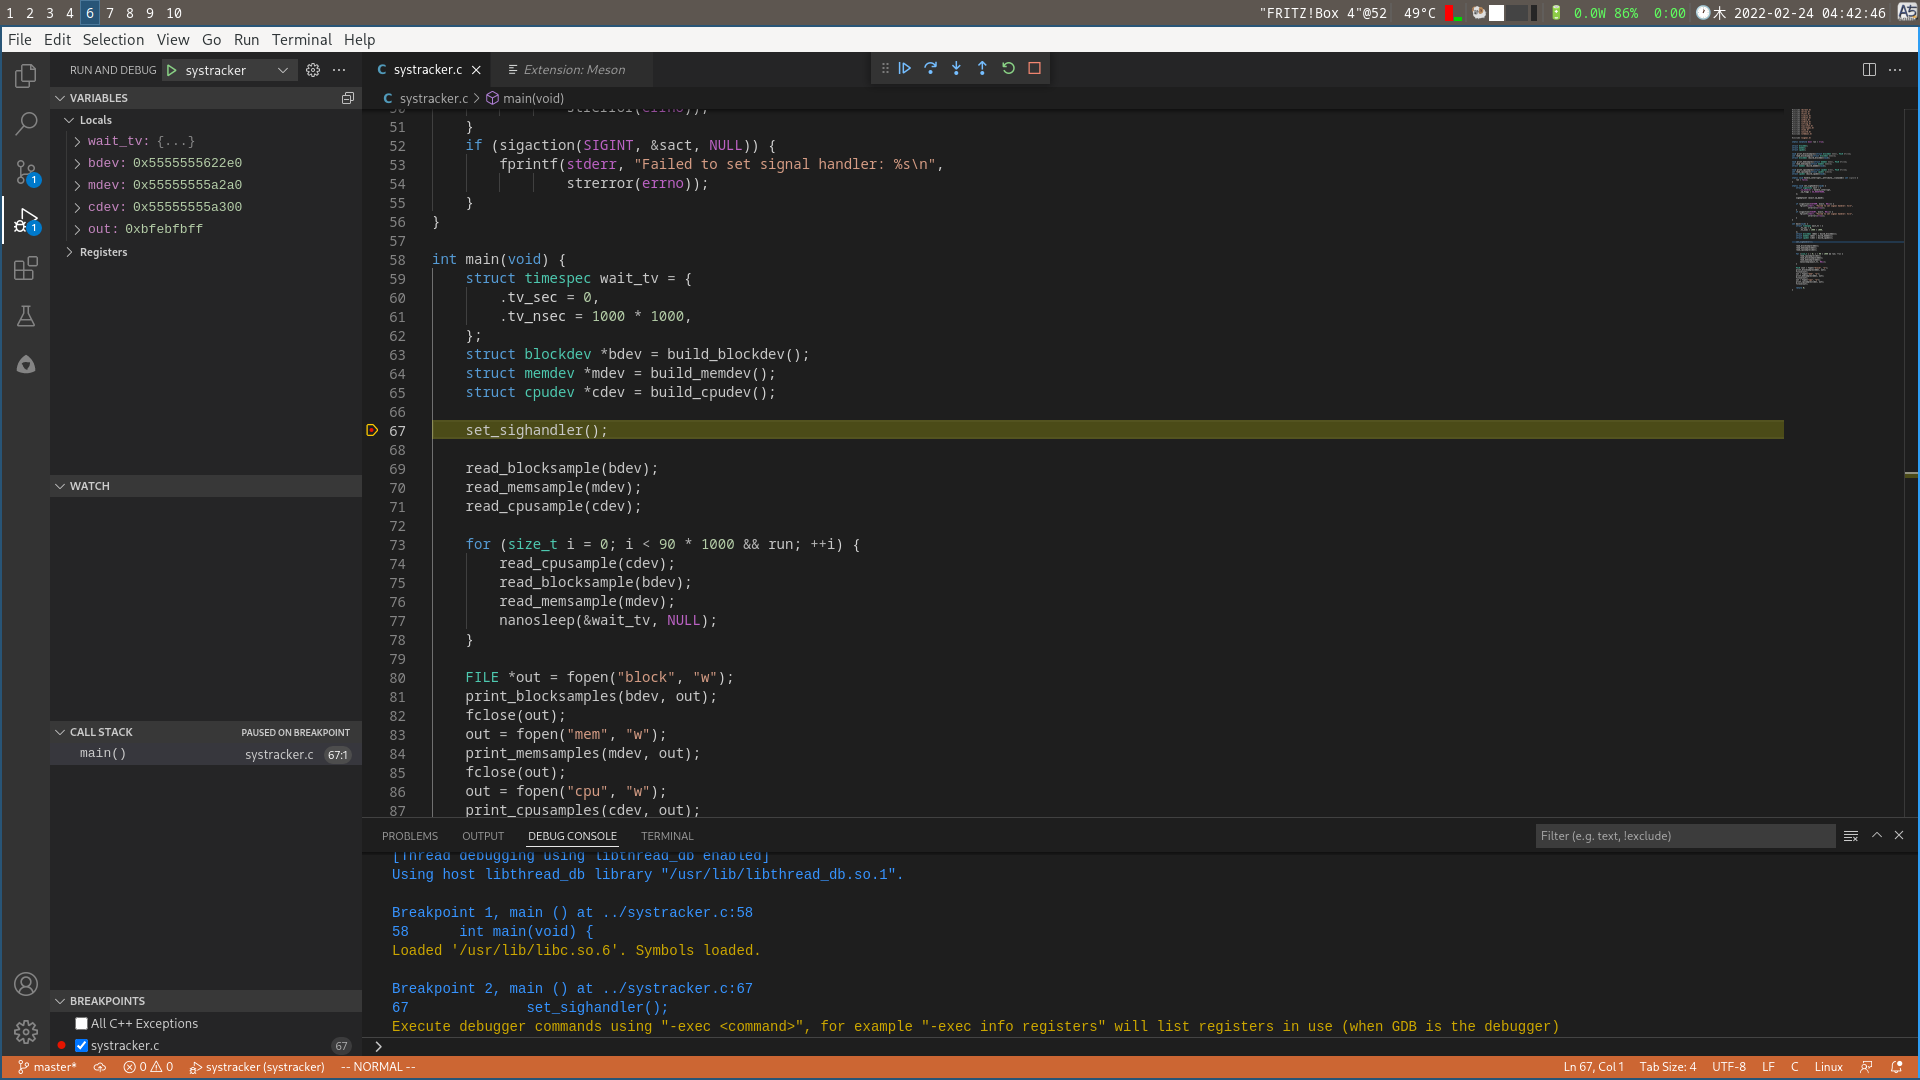Open the Source Control view icon
This screenshot has width=1920, height=1080.
26,172
